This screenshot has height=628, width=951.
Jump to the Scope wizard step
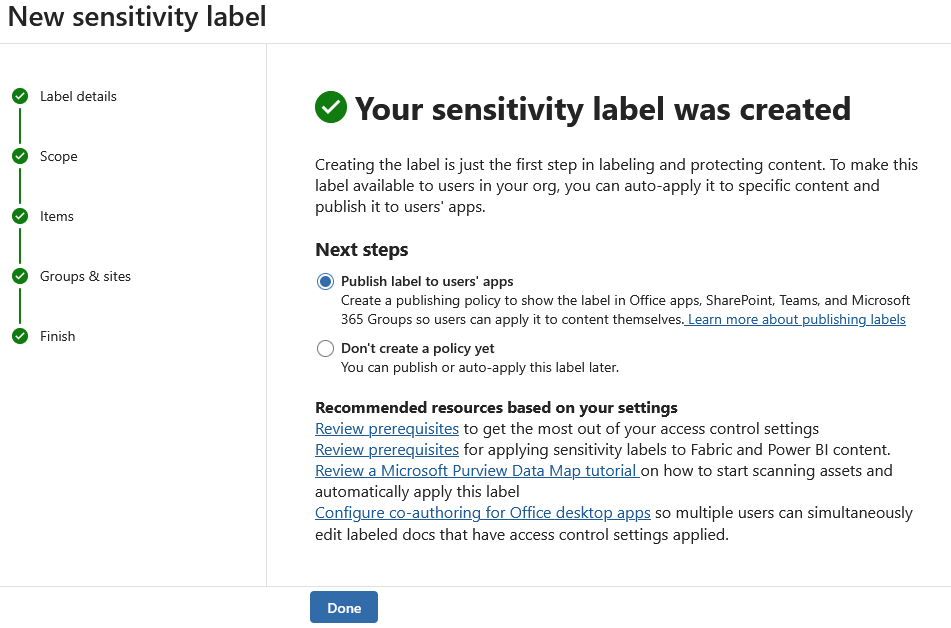tap(59, 156)
